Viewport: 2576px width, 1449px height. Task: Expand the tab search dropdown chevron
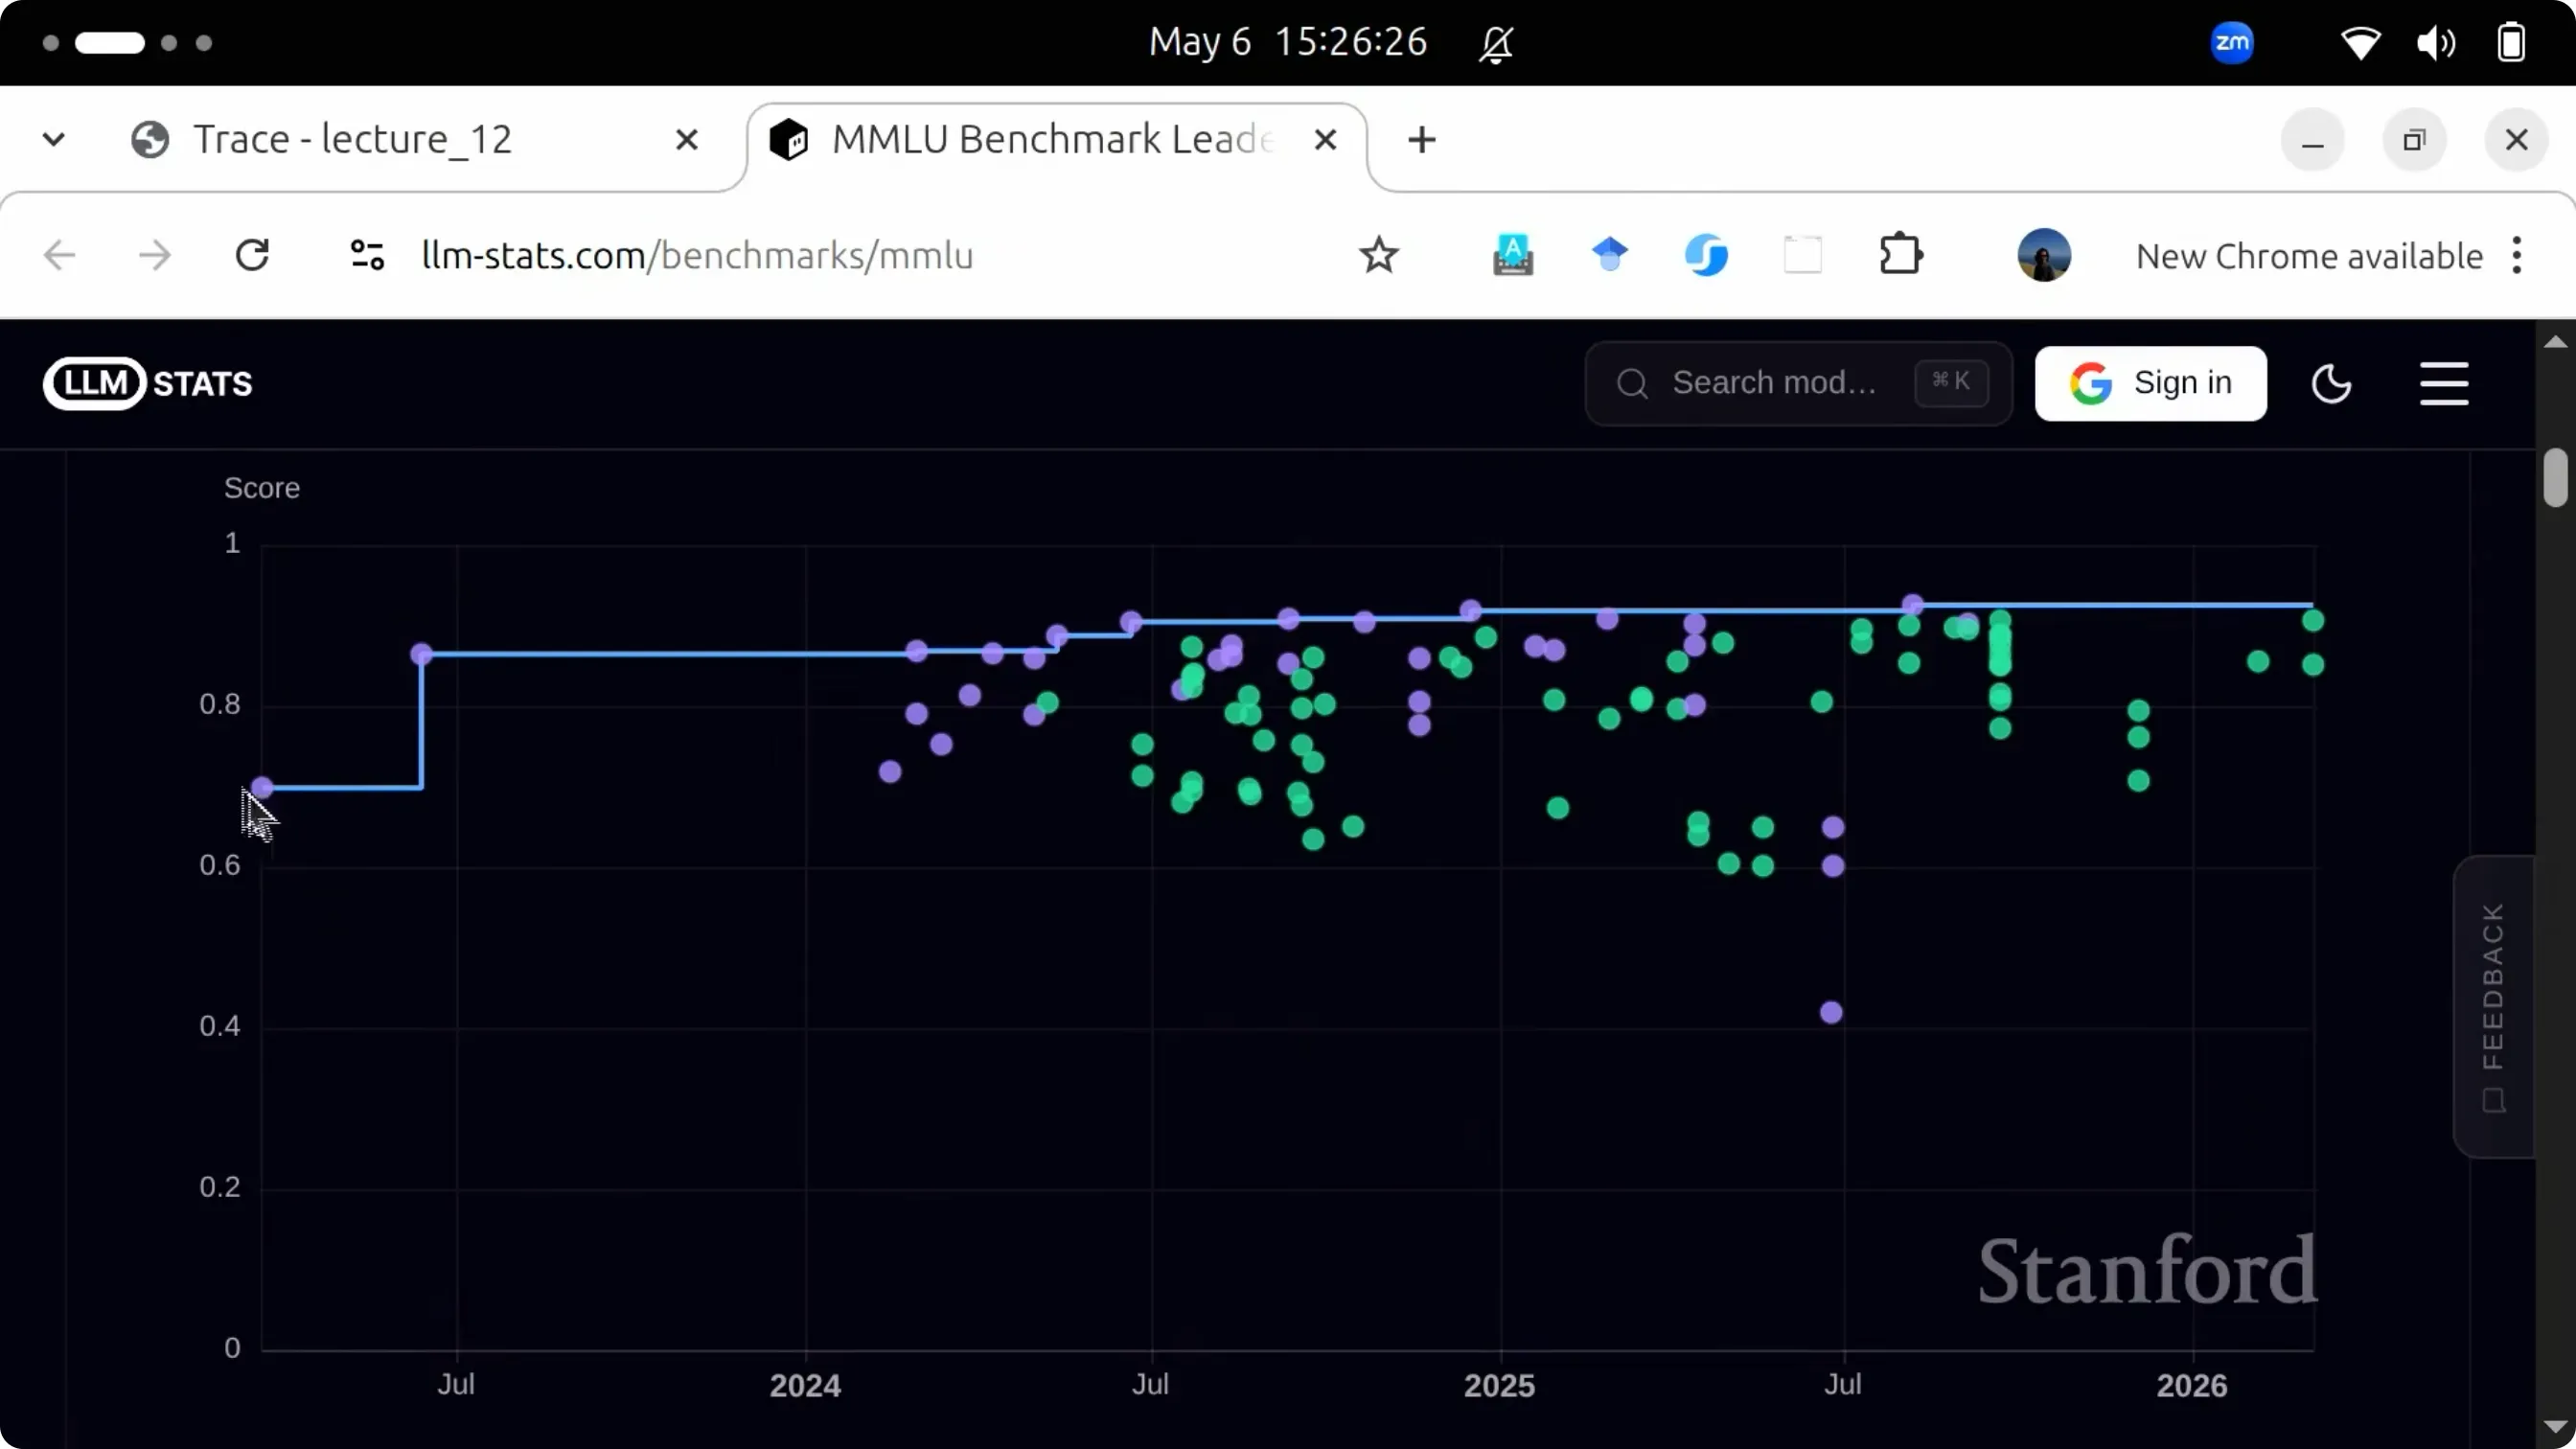pos(54,139)
